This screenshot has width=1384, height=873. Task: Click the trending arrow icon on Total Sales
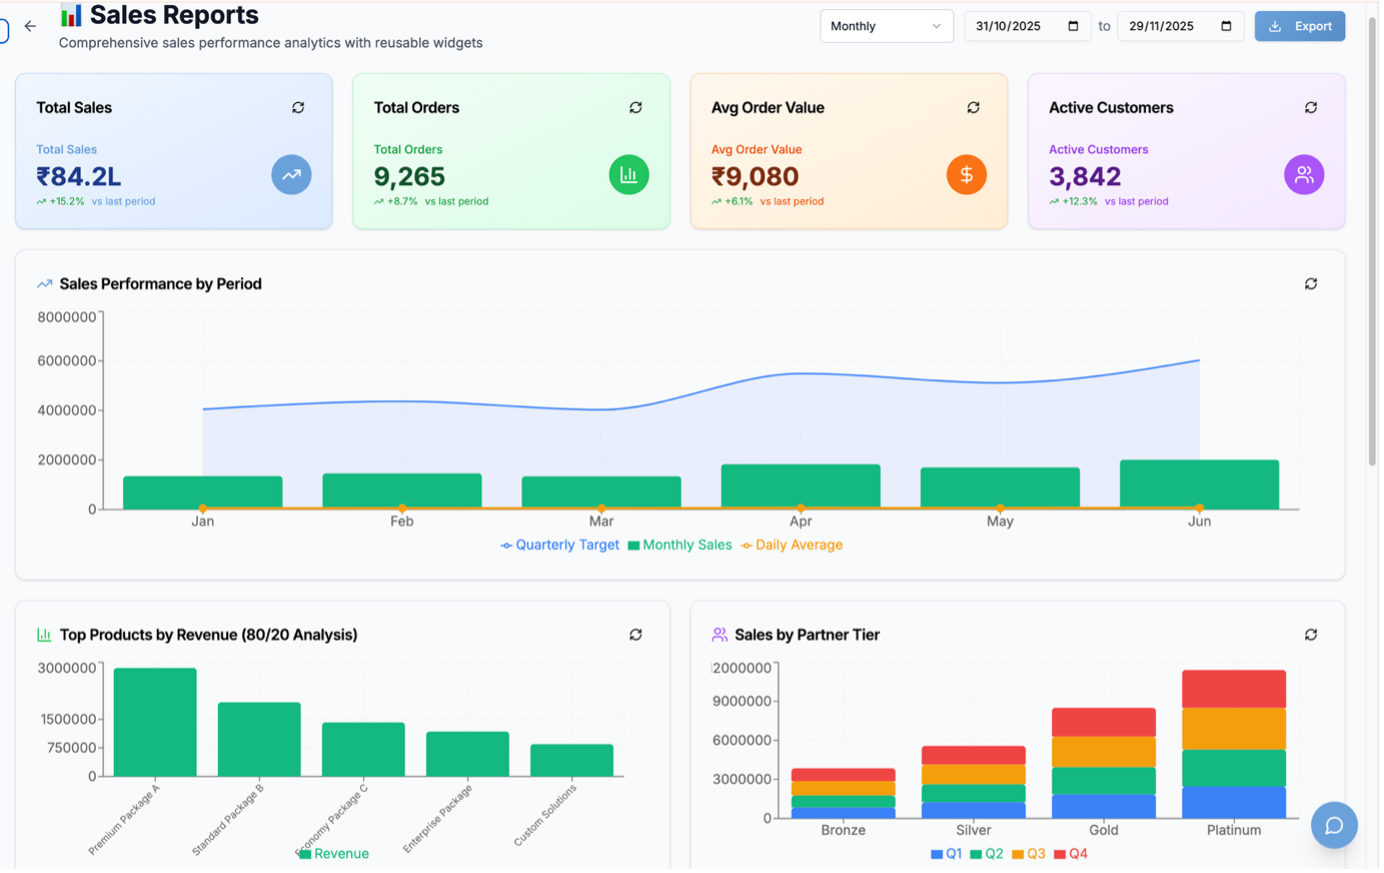290,175
